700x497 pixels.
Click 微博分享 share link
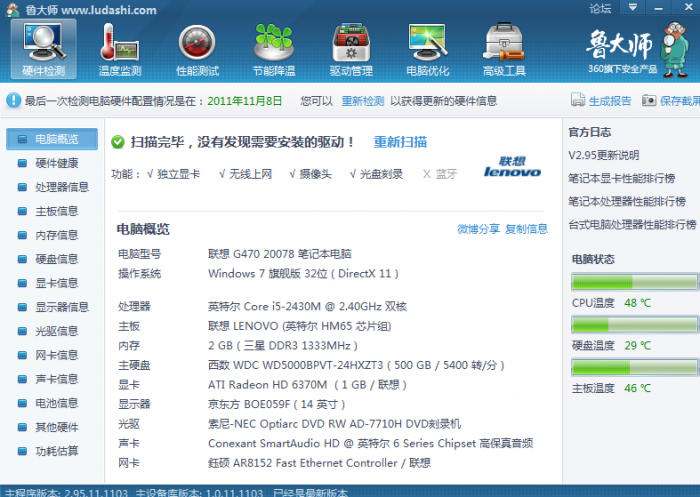(478, 229)
